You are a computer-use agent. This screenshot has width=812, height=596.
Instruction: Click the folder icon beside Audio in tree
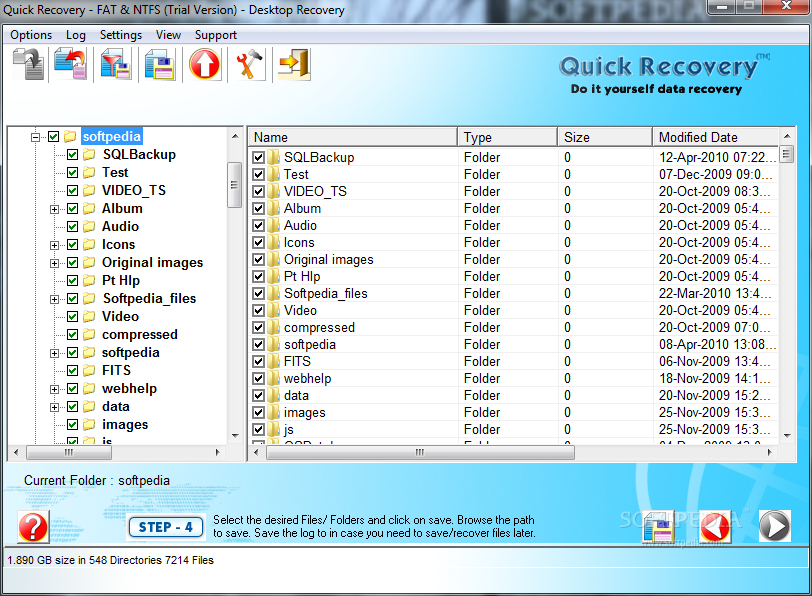(x=89, y=227)
